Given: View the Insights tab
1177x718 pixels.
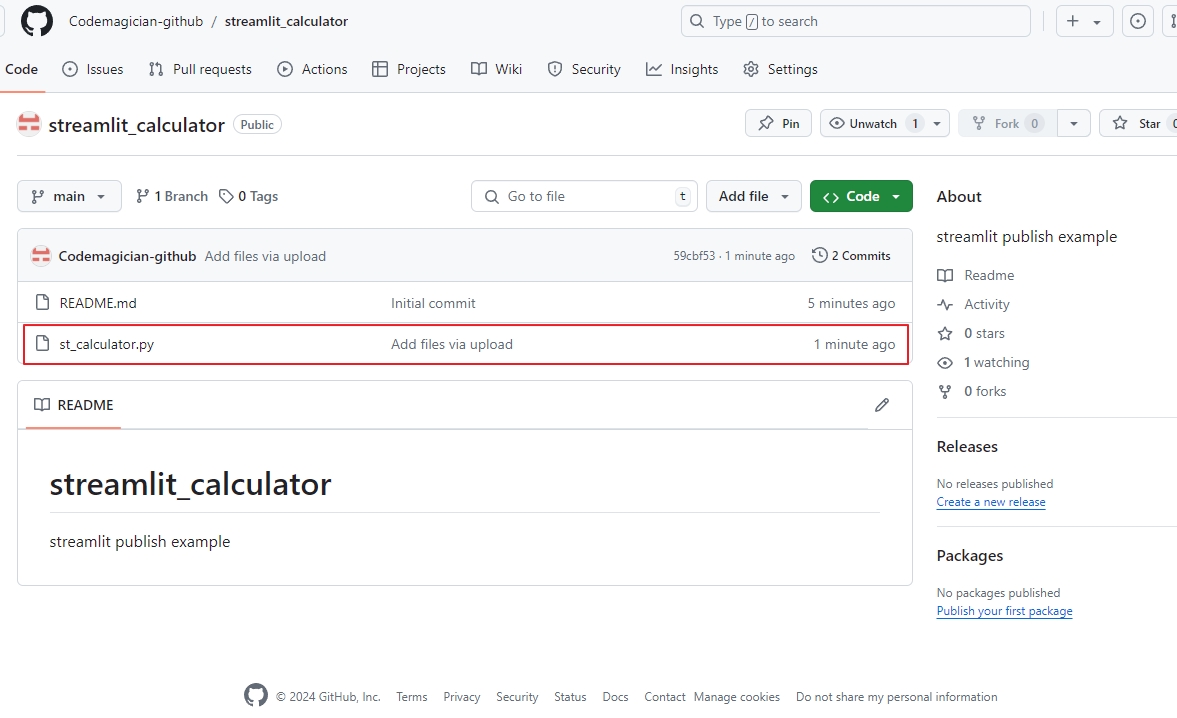Looking at the screenshot, I should click(682, 69).
